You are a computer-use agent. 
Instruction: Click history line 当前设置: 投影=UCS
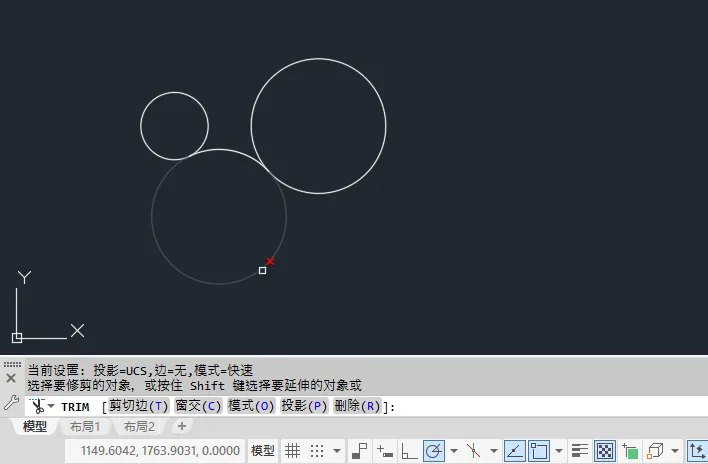coord(140,371)
